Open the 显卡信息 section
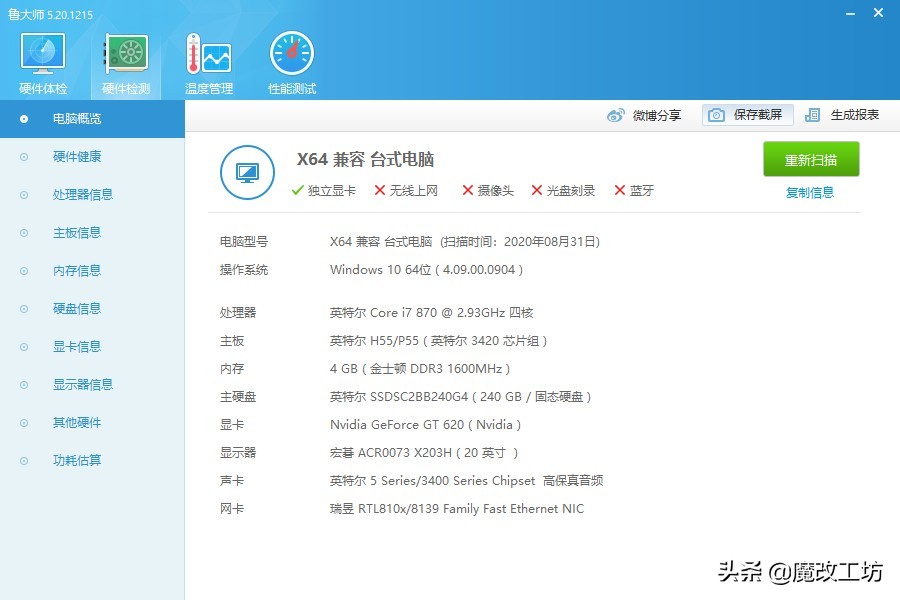 point(75,346)
